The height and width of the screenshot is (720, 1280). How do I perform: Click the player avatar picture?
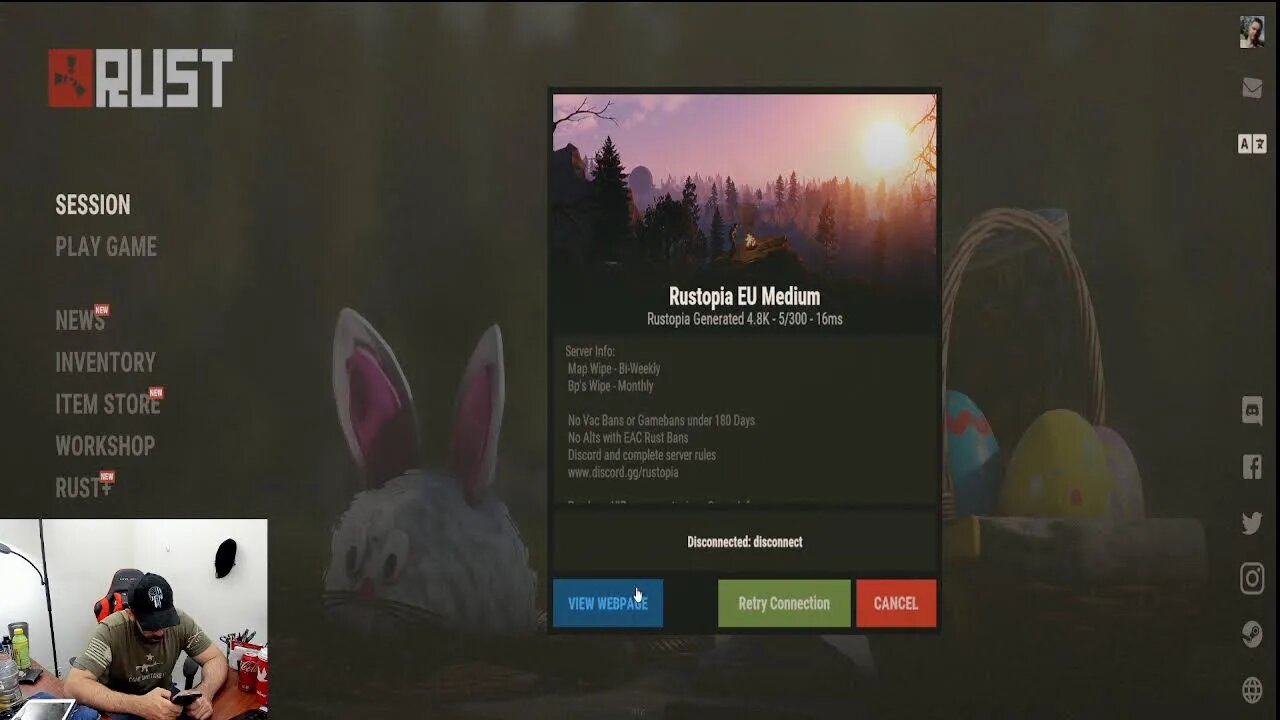click(1252, 32)
